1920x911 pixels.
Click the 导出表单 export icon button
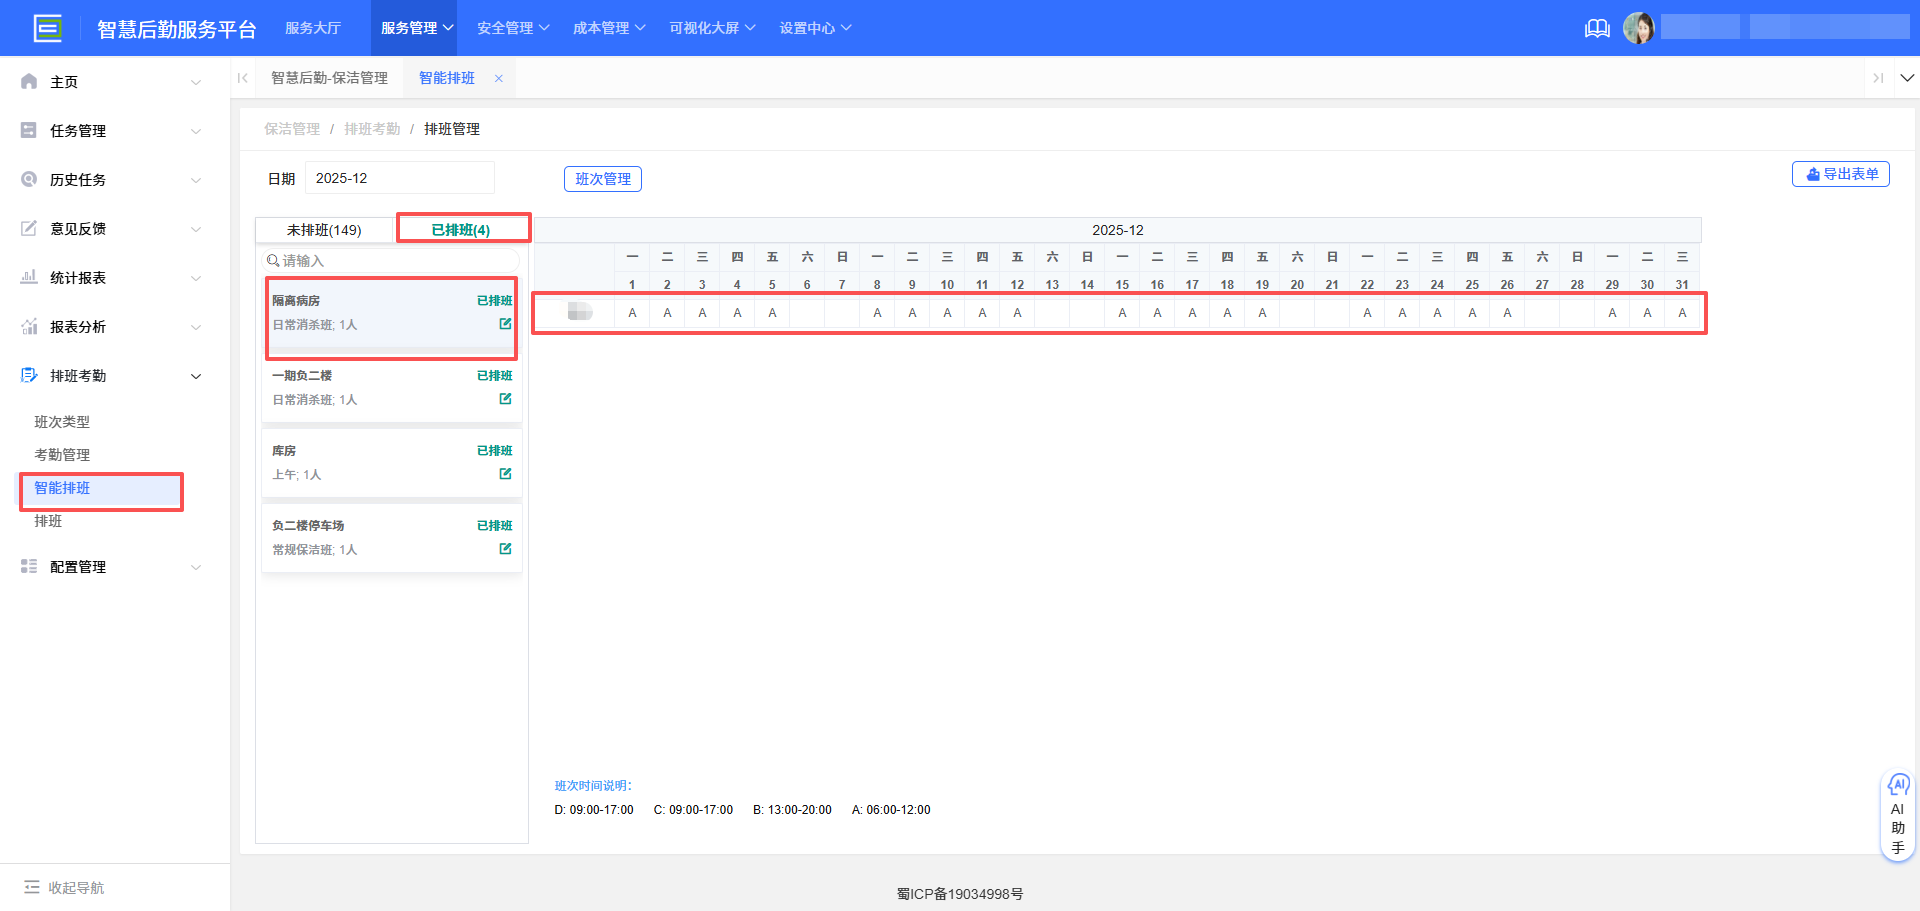pyautogui.click(x=1840, y=173)
